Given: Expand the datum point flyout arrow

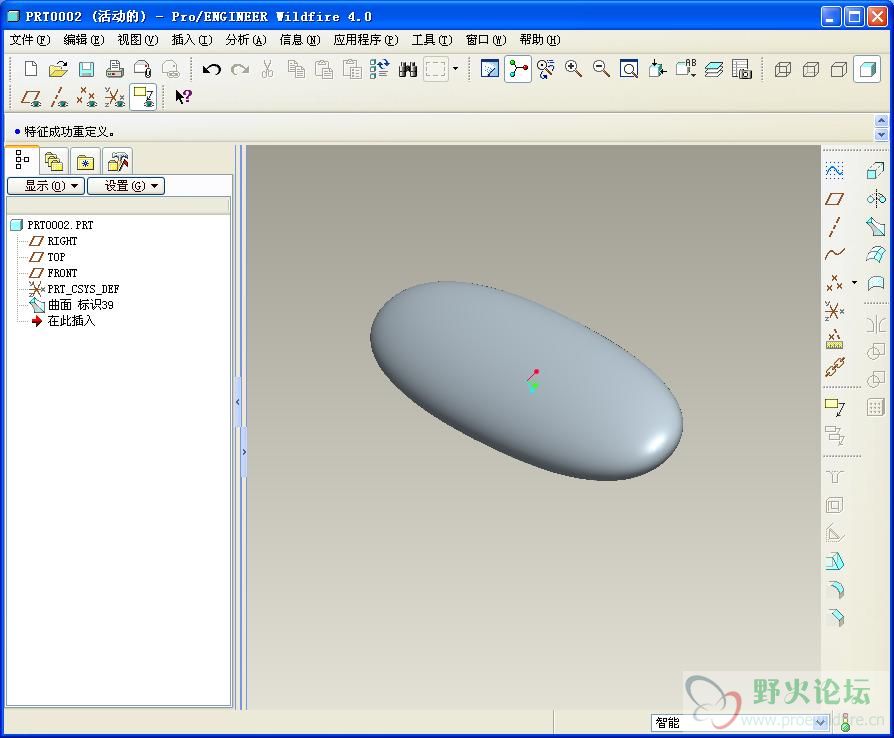Looking at the screenshot, I should pos(854,282).
